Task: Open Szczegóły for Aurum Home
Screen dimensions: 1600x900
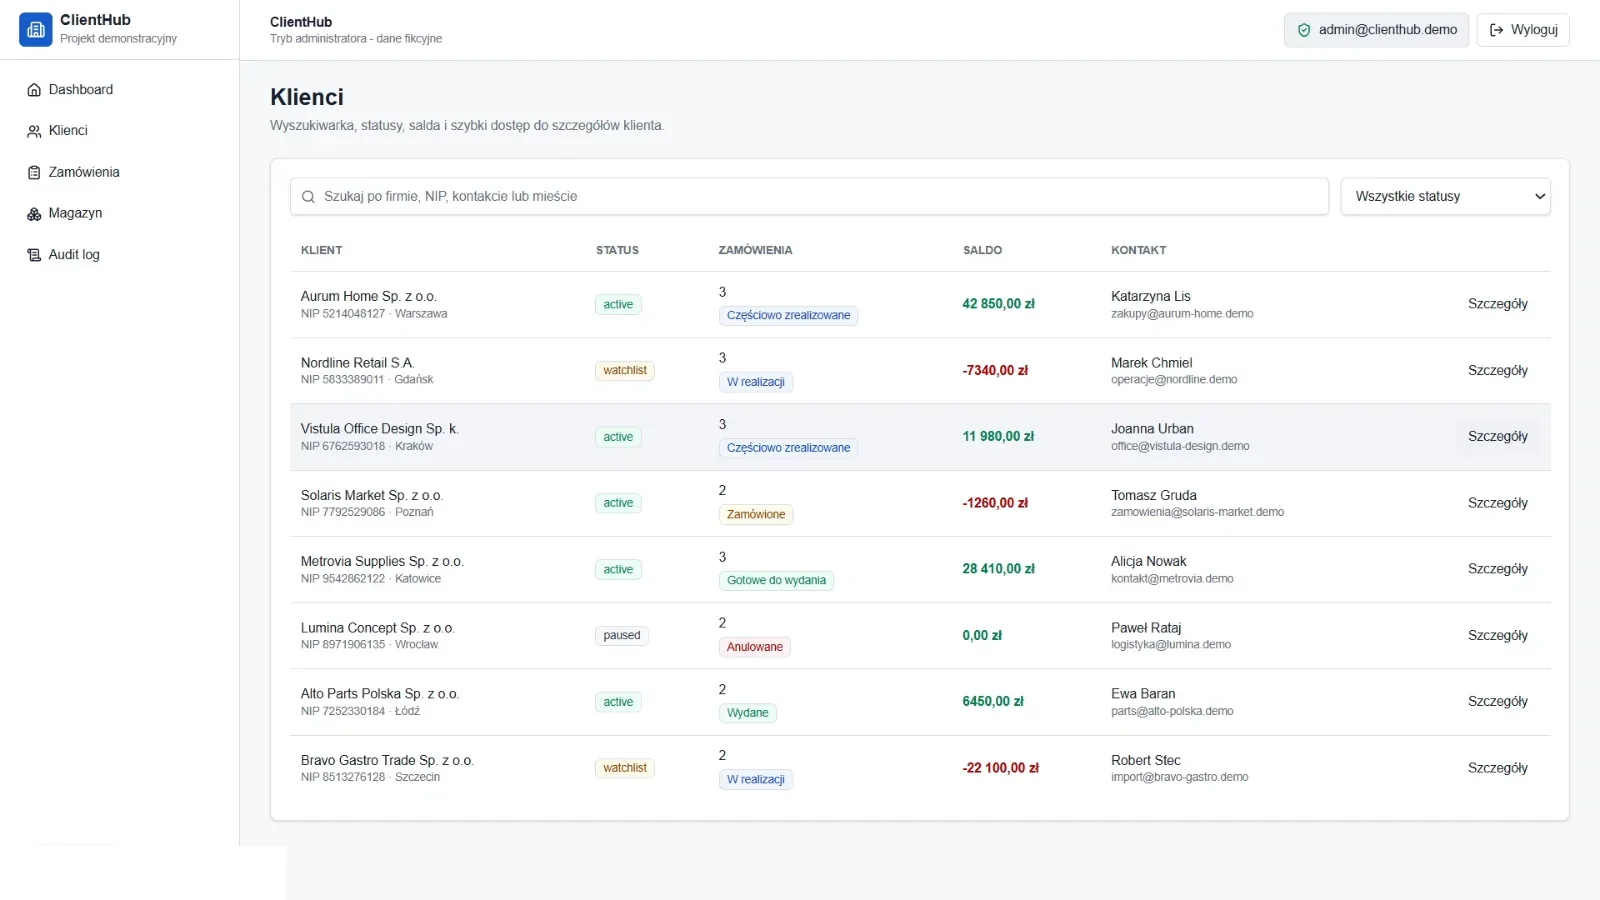Action: (x=1497, y=304)
